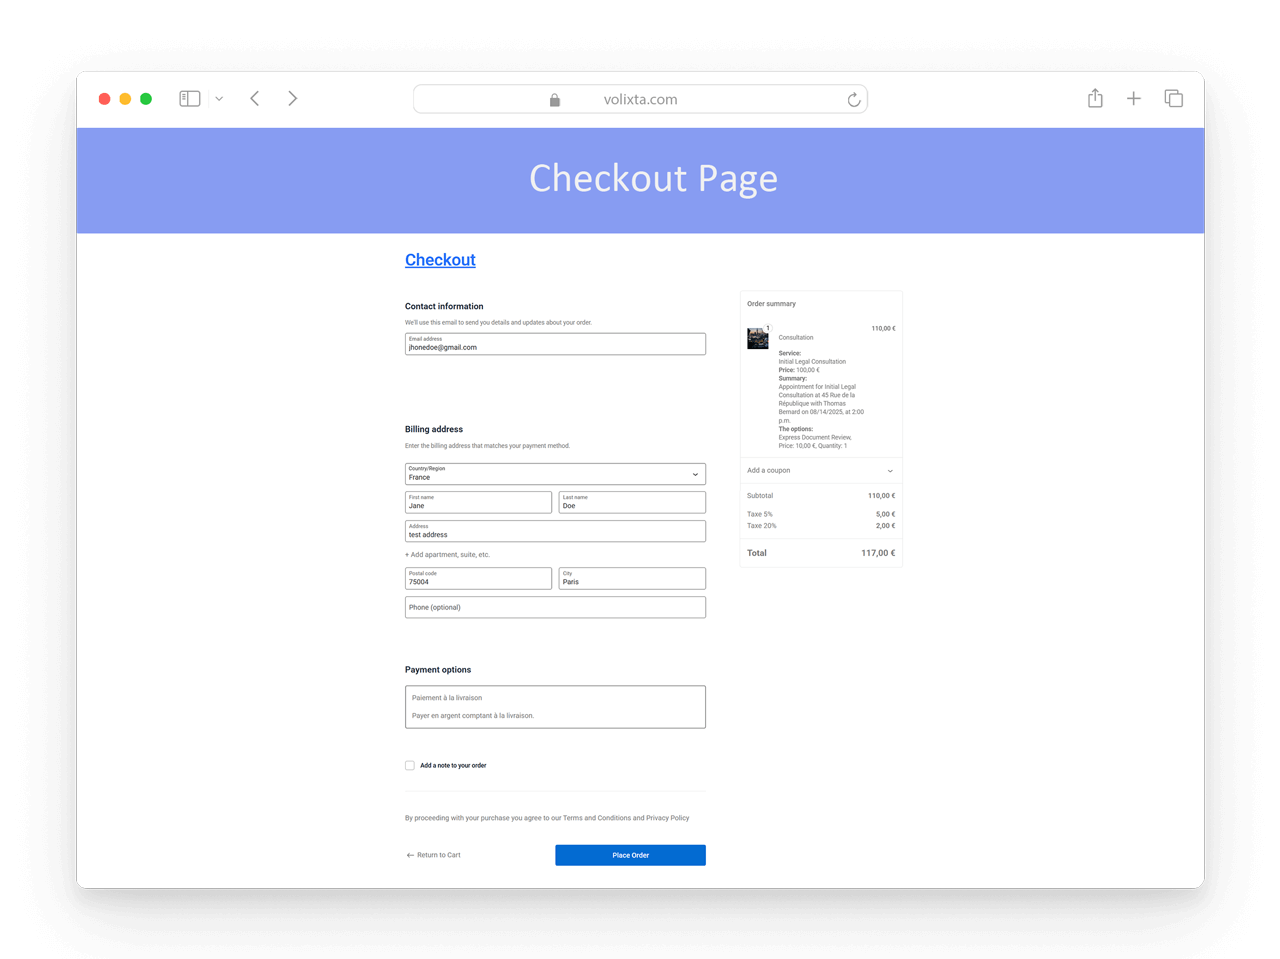1280x959 pixels.
Task: Toggle the browser sidebar icon
Action: pyautogui.click(x=190, y=99)
